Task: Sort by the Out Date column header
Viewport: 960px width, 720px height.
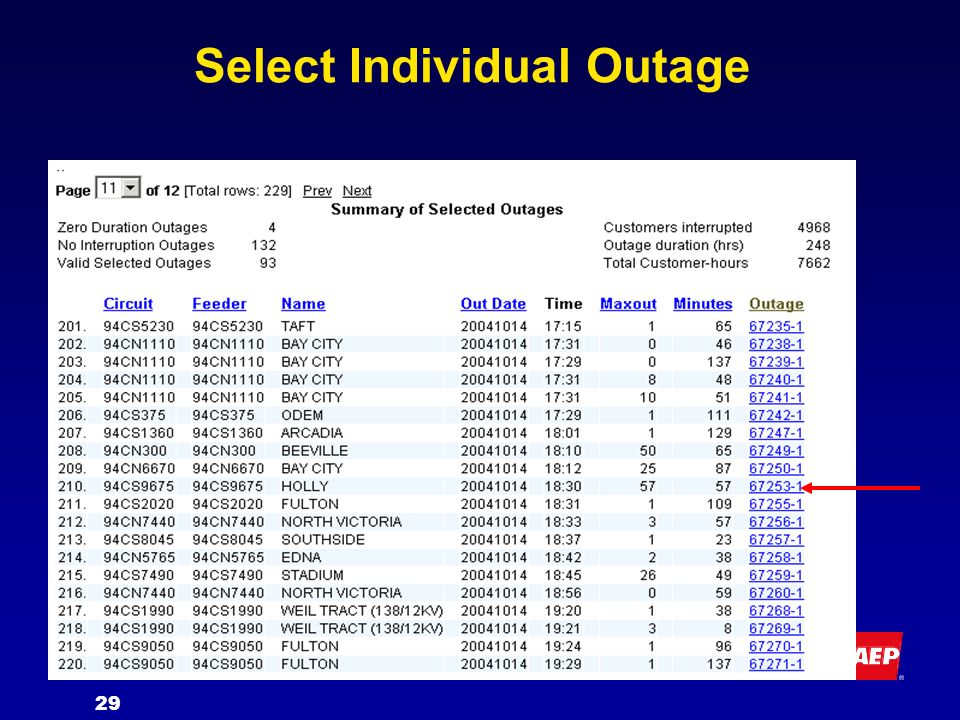Action: pos(493,304)
